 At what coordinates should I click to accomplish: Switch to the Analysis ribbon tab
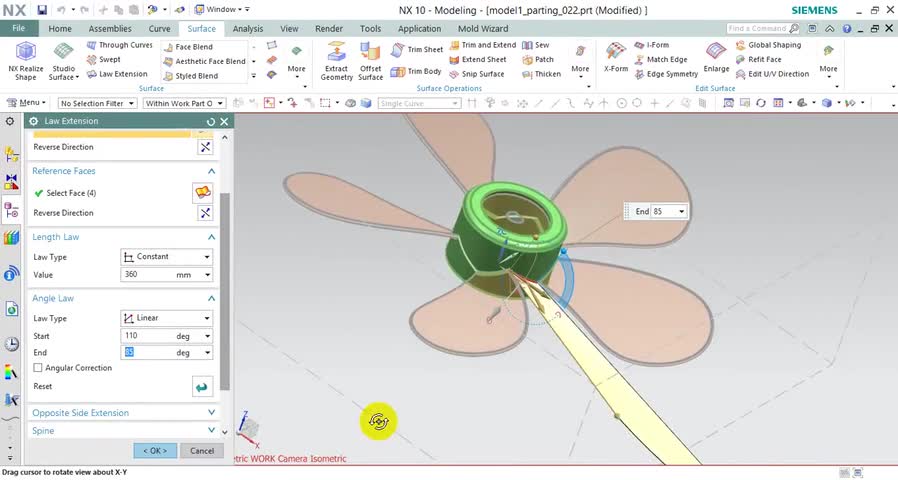coord(248,29)
